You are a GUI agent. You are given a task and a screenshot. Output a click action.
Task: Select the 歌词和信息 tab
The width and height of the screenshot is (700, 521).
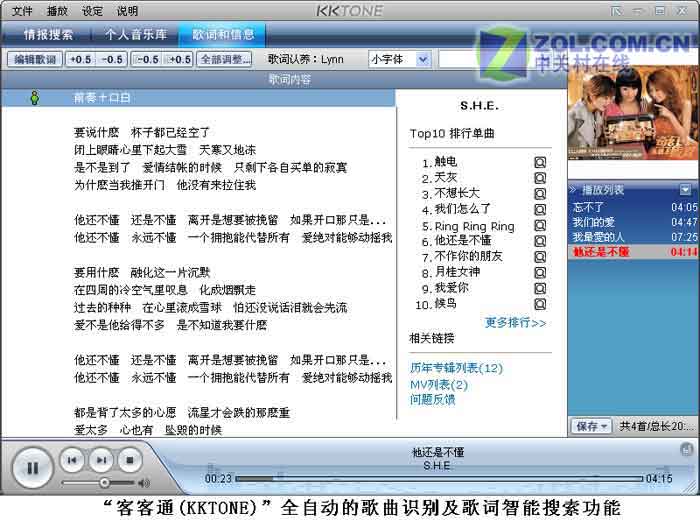click(223, 34)
